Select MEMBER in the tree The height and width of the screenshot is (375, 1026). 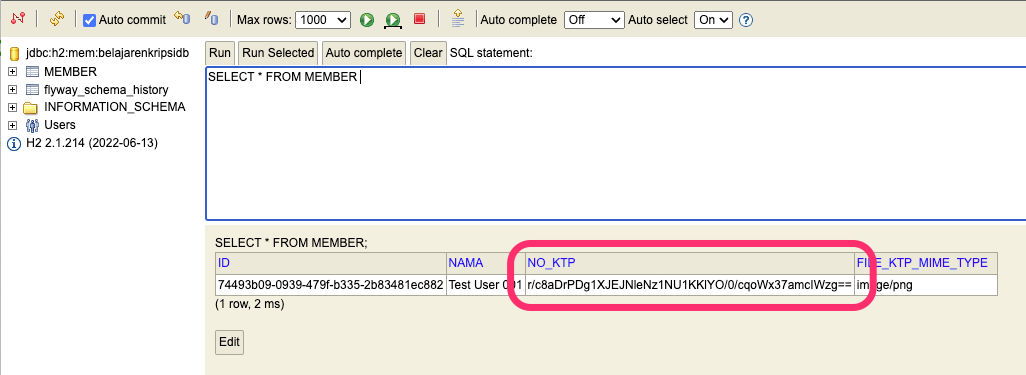(70, 71)
